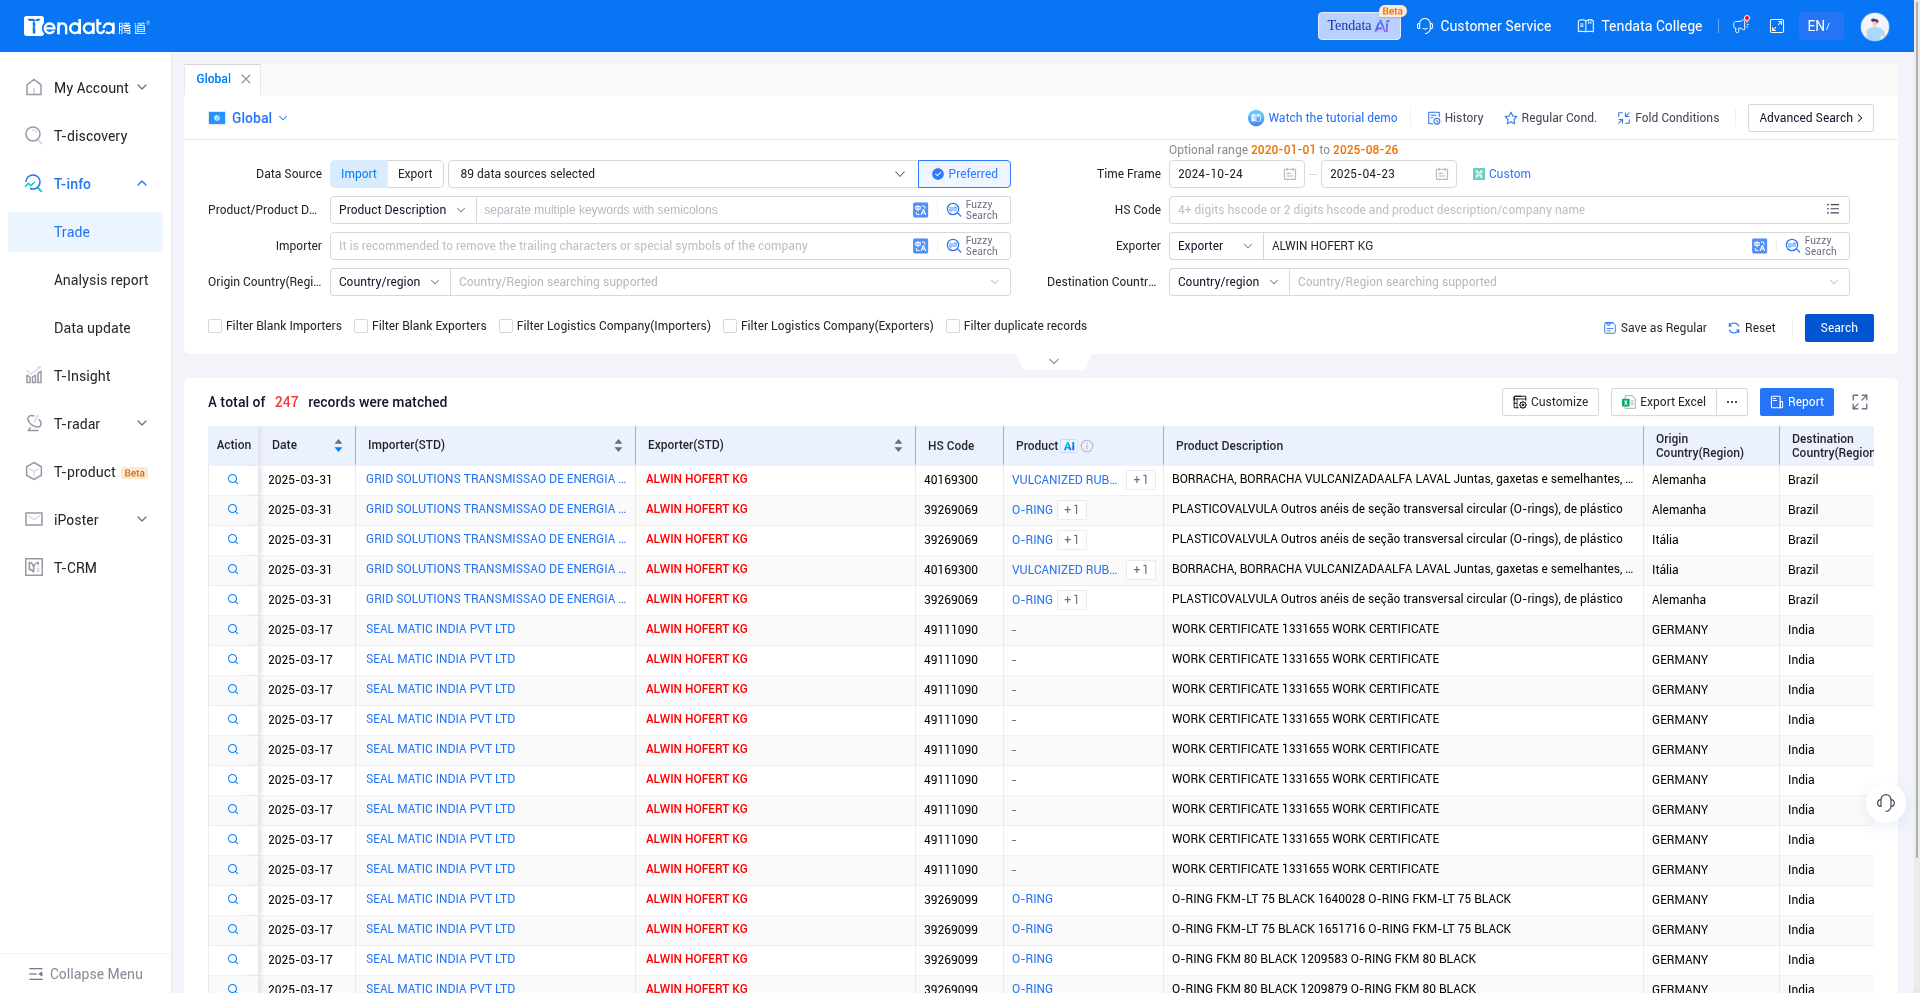Check Filter duplicate records

953,326
